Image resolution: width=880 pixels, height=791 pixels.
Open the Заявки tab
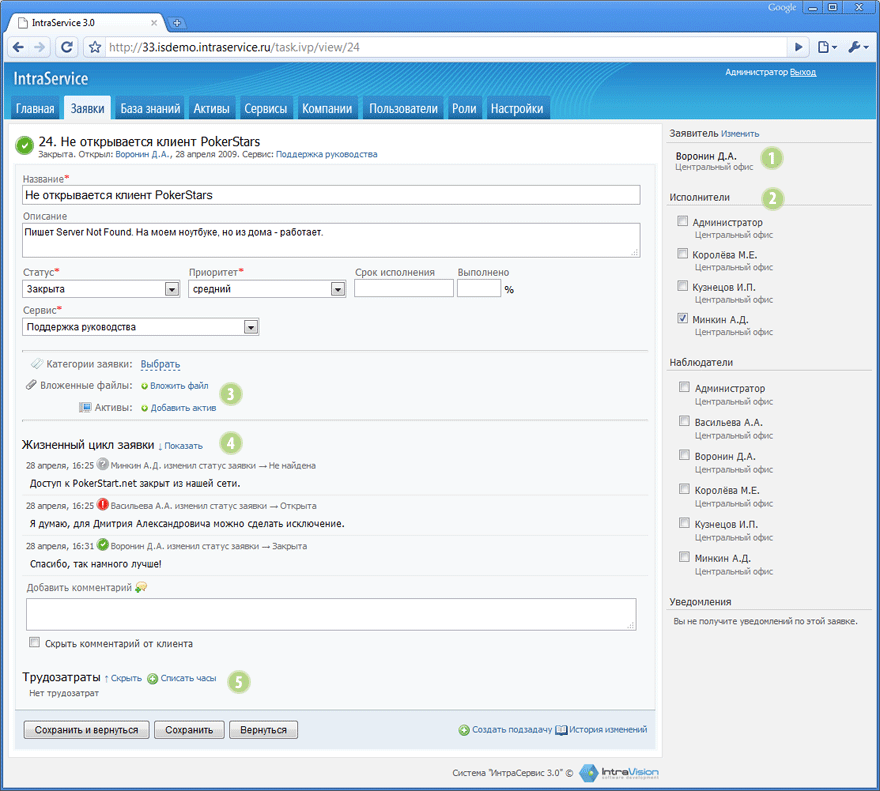coord(88,108)
